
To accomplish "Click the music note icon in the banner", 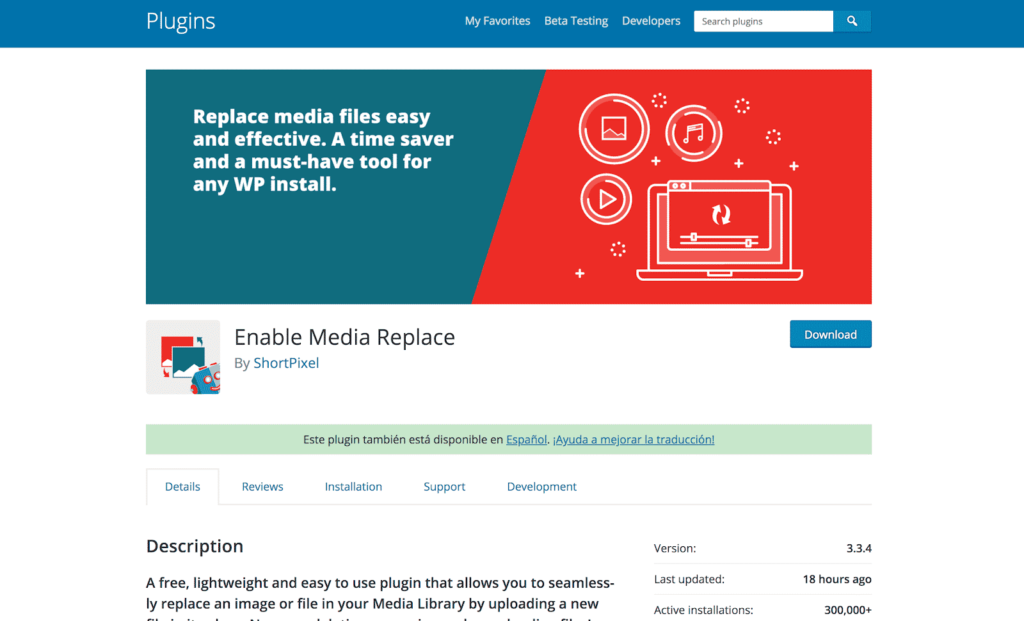I will 694,133.
